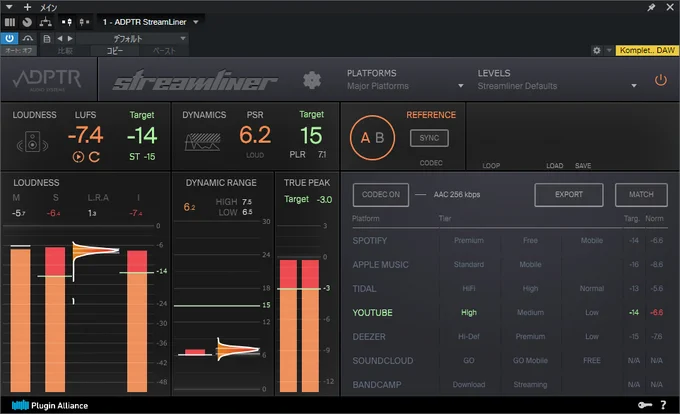The height and width of the screenshot is (414, 680).
Task: Click the automation curve icon
Action: [x=28, y=39]
